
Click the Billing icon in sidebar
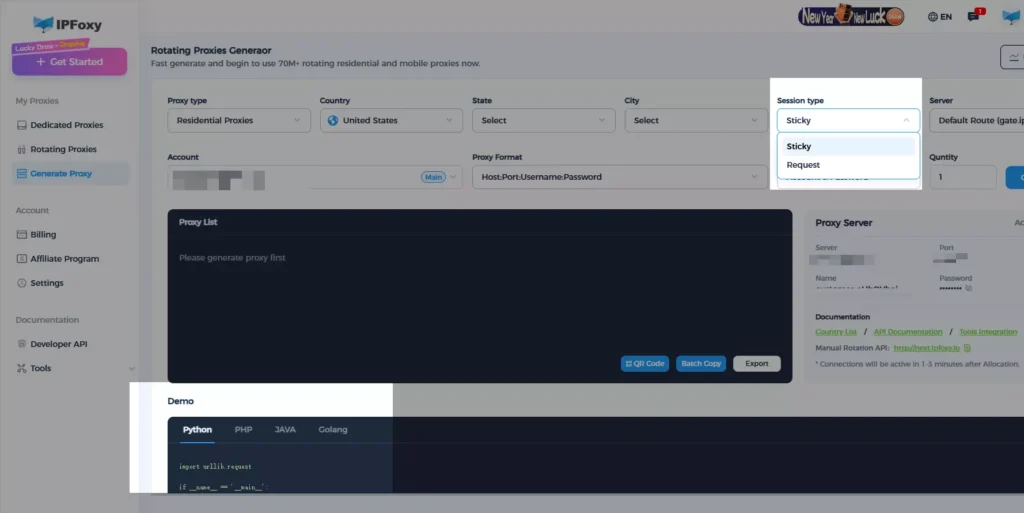[x=23, y=234]
